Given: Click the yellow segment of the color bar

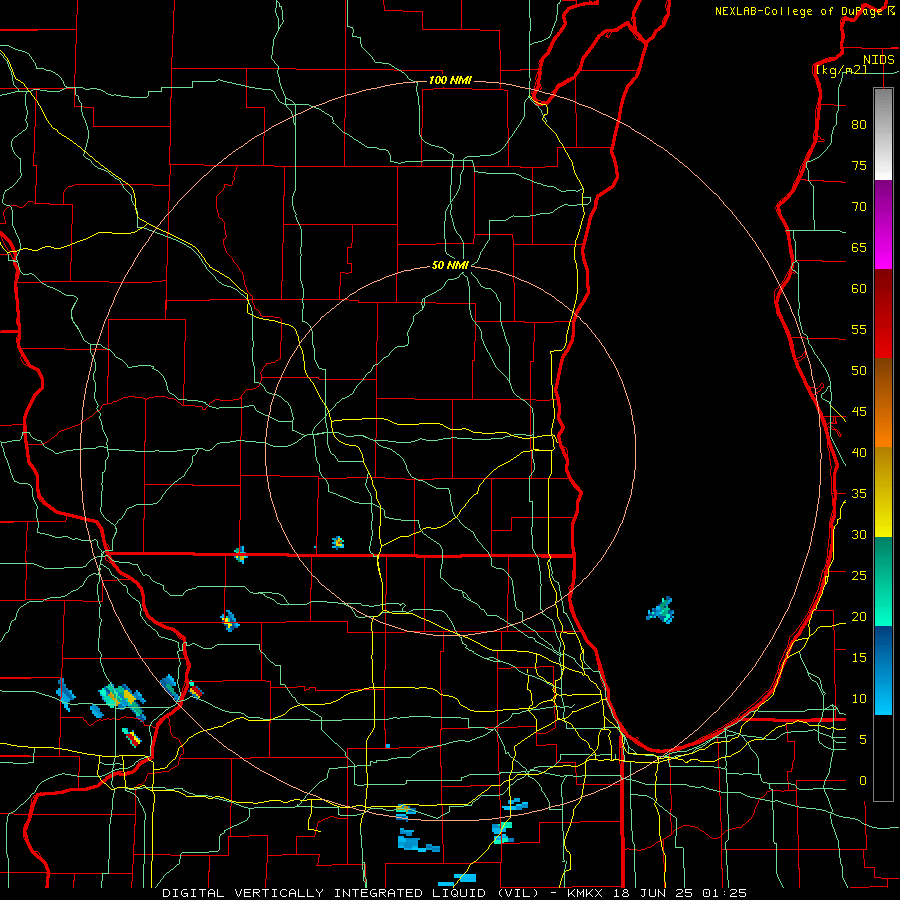Looking at the screenshot, I should point(883,492).
